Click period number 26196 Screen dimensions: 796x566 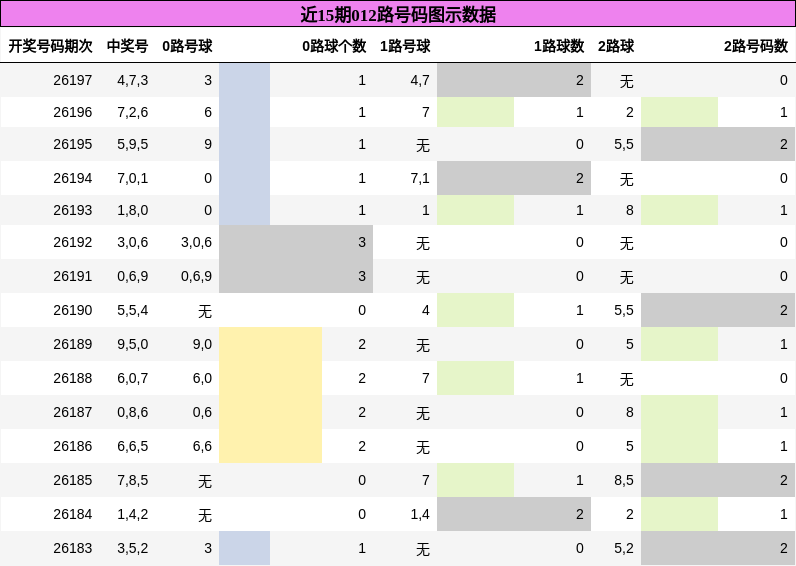point(73,112)
